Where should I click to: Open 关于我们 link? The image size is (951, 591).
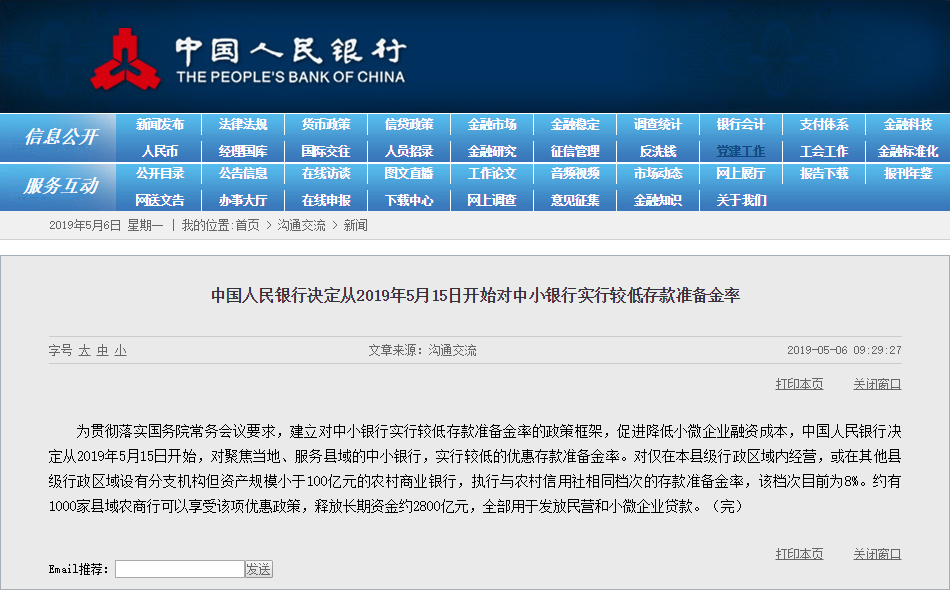click(741, 200)
